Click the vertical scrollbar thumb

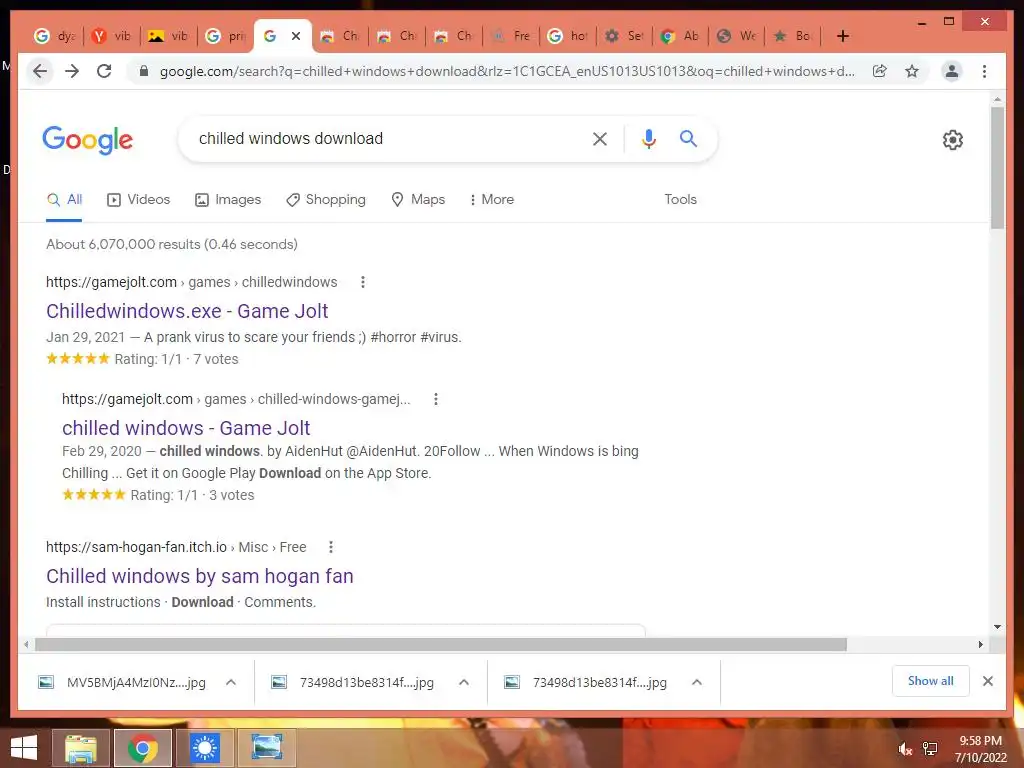point(997,168)
